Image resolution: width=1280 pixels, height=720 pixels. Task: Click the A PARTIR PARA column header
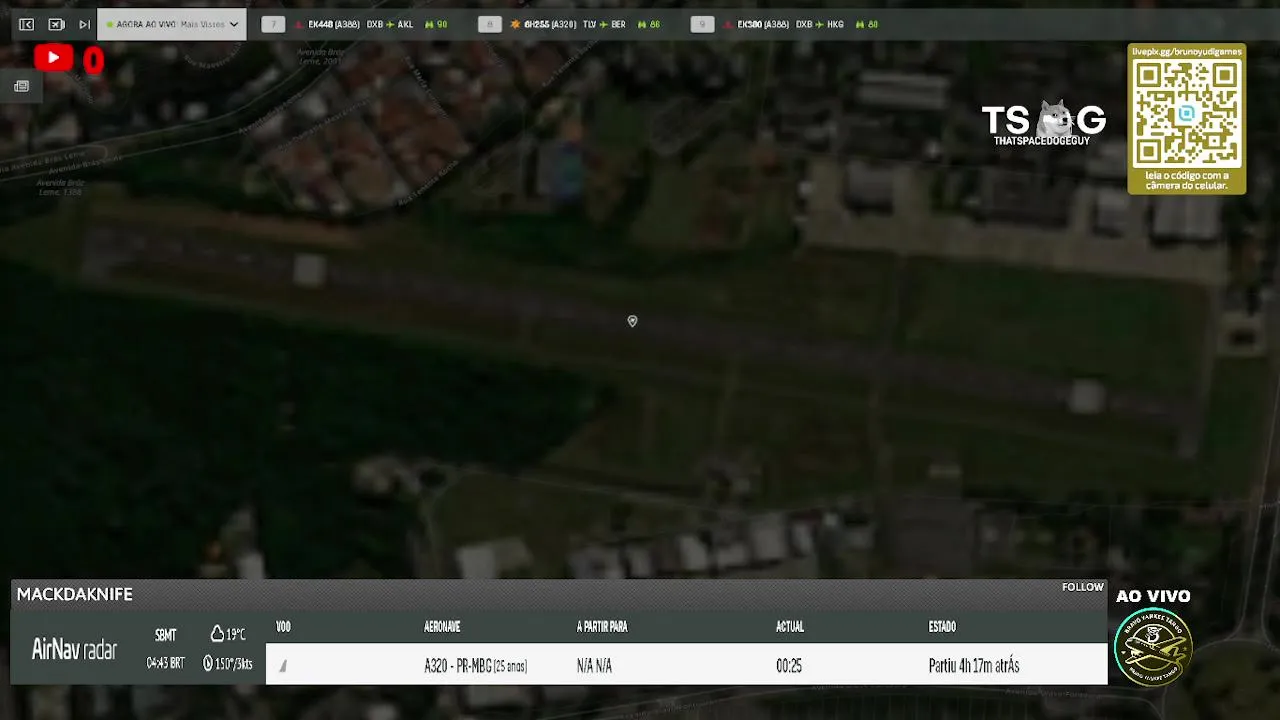click(x=602, y=627)
